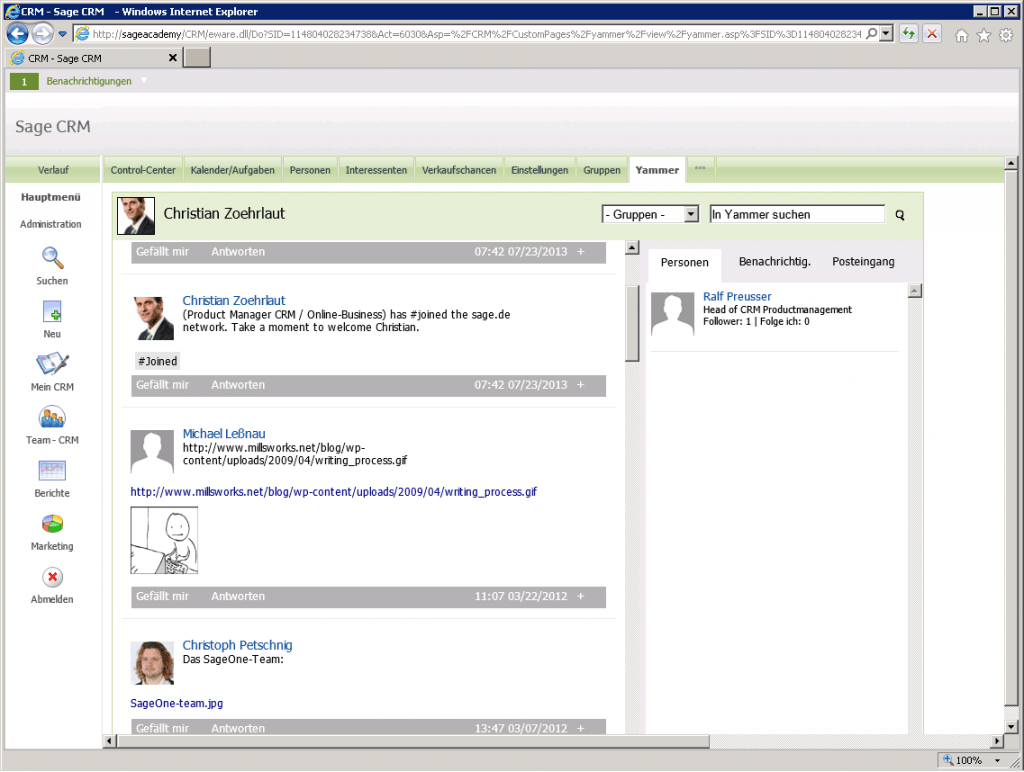The image size is (1024, 772).
Task: Open Ralf Preusser profile link
Action: tap(737, 297)
